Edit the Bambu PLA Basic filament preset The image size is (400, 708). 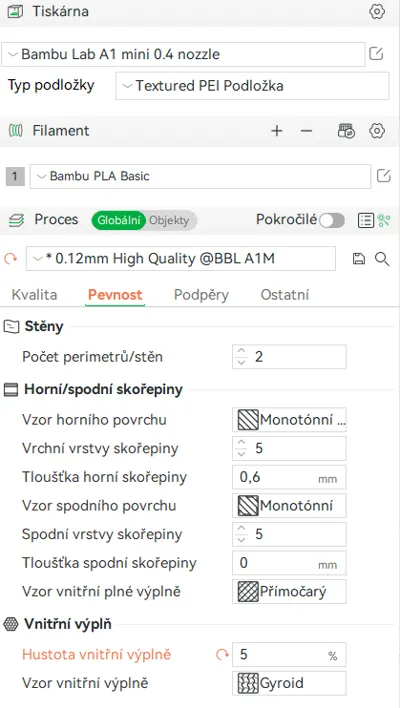coord(383,176)
